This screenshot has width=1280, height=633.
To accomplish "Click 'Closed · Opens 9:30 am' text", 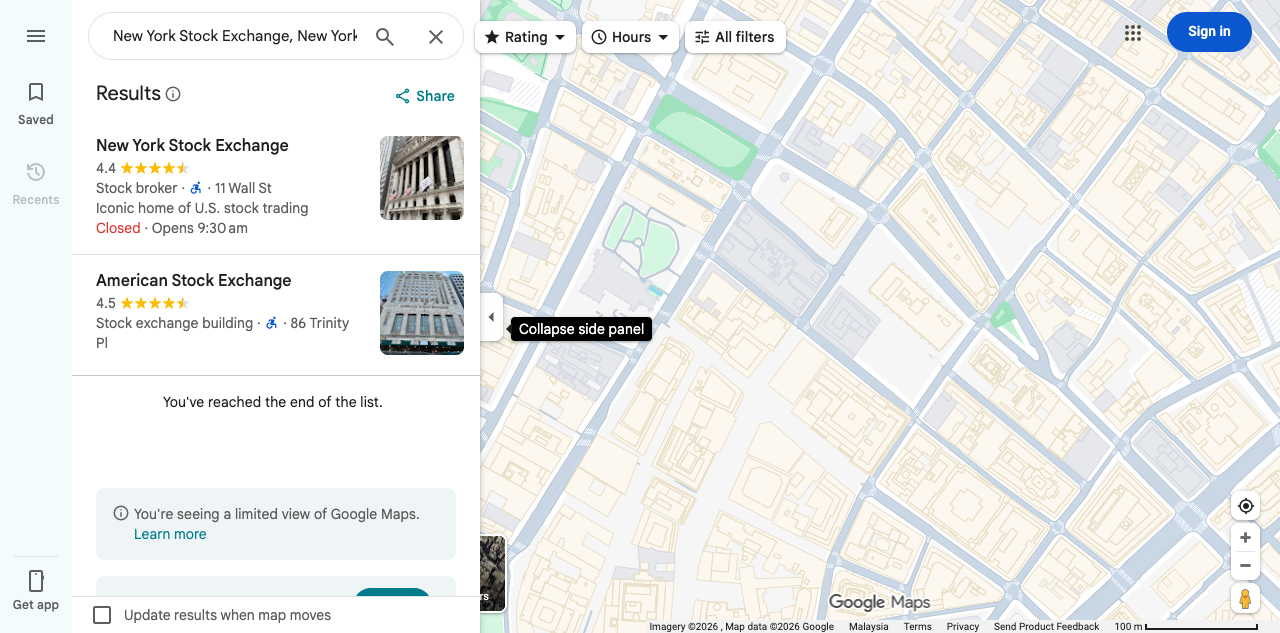I will [x=172, y=228].
